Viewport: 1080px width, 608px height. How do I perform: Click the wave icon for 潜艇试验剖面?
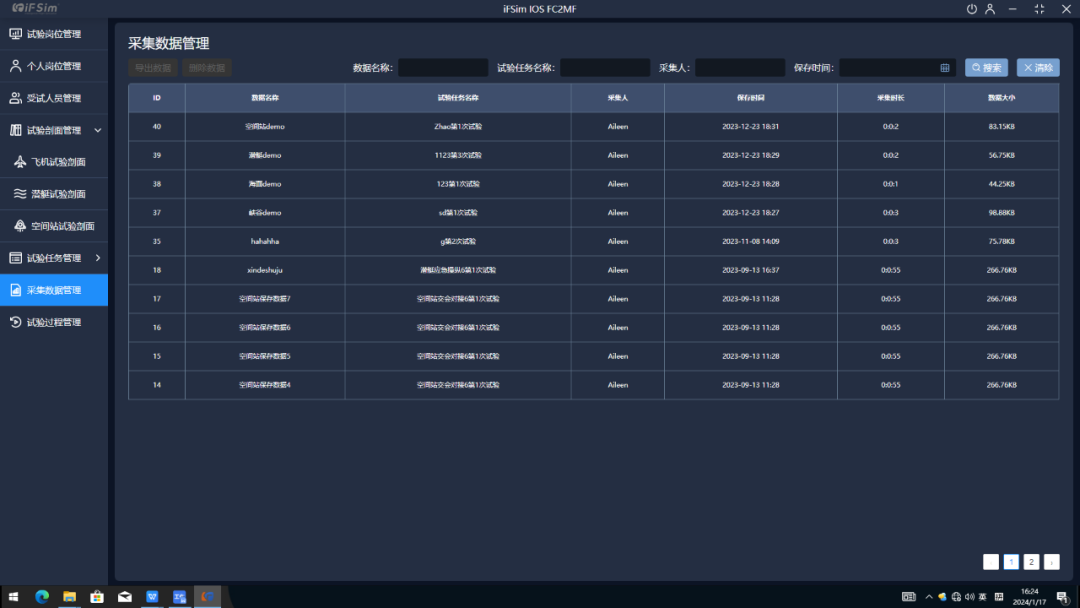pos(20,194)
